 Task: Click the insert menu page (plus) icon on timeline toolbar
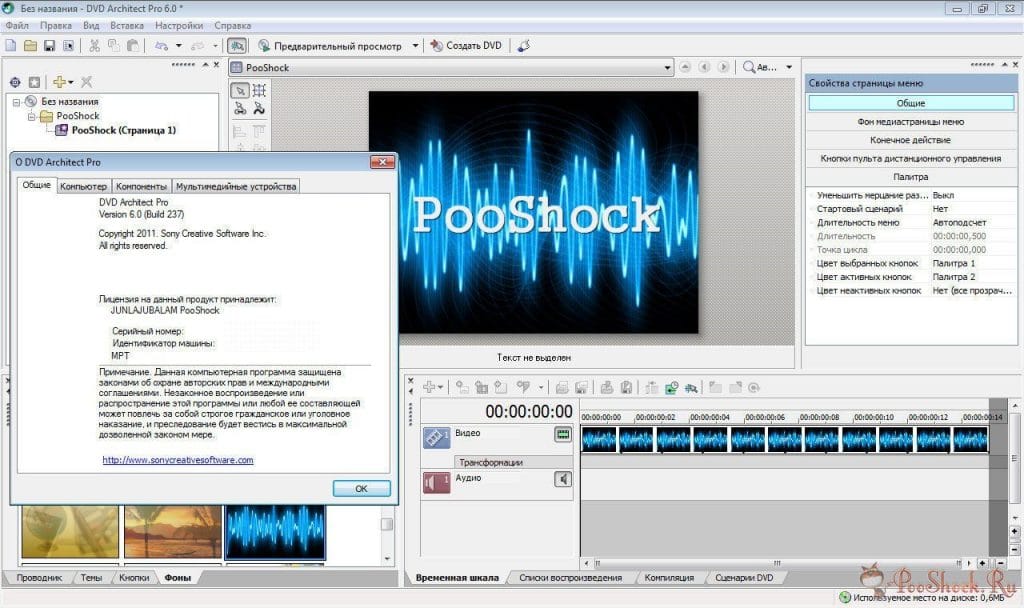tap(428, 389)
